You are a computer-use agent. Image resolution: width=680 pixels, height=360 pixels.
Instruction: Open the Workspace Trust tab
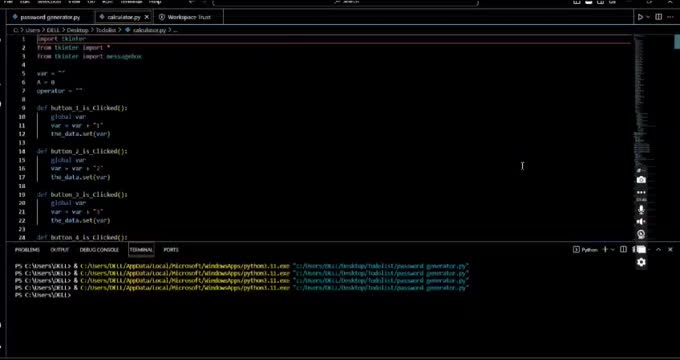pos(186,17)
